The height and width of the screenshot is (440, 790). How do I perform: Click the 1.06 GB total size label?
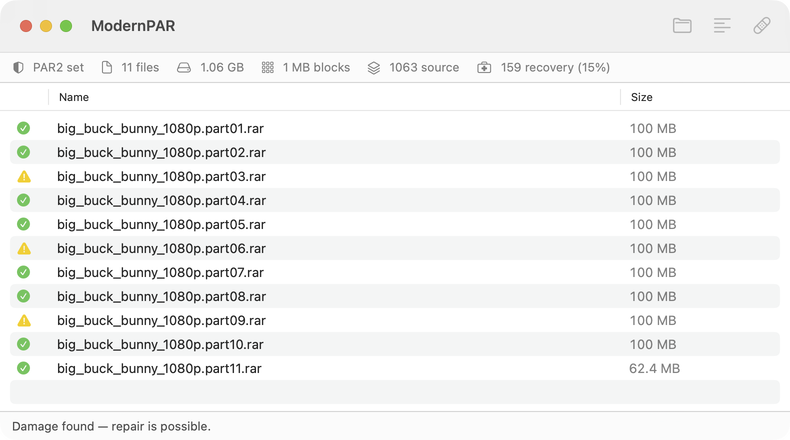[x=222, y=68]
